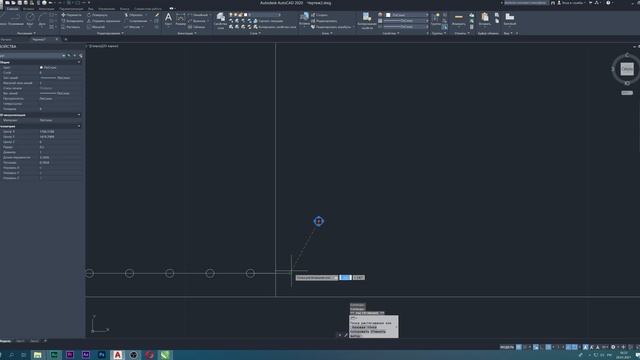Click the Linear (Линейный) dimension tool
This screenshot has height=360, width=640.
point(198,15)
